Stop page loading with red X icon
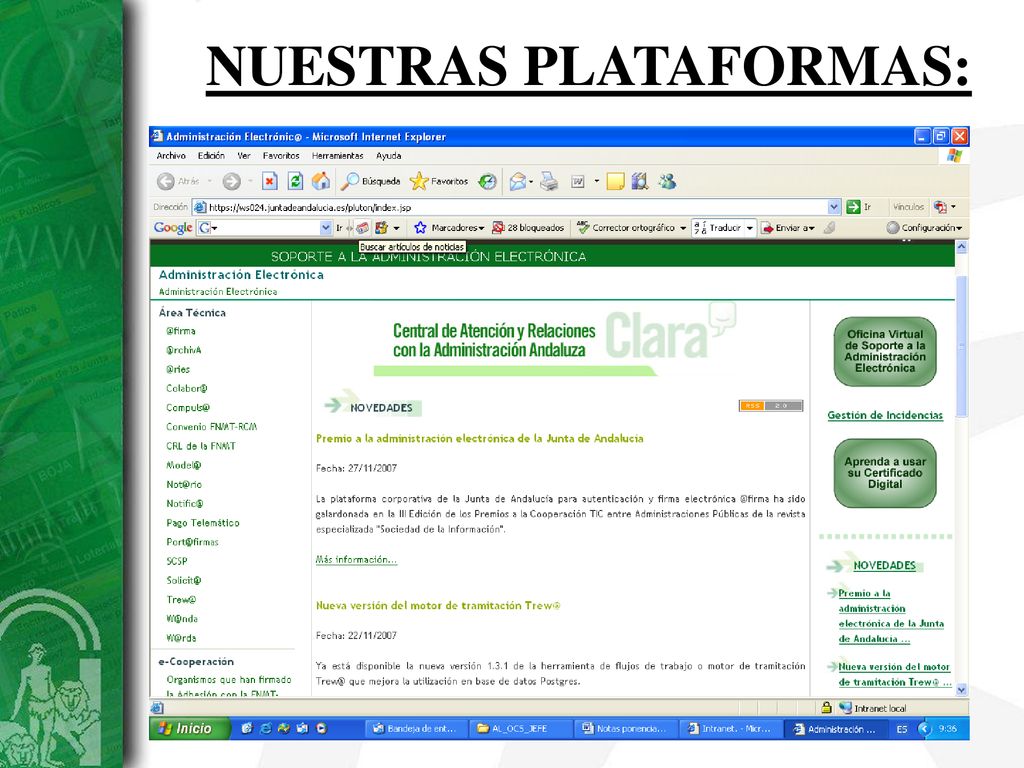 pyautogui.click(x=270, y=181)
